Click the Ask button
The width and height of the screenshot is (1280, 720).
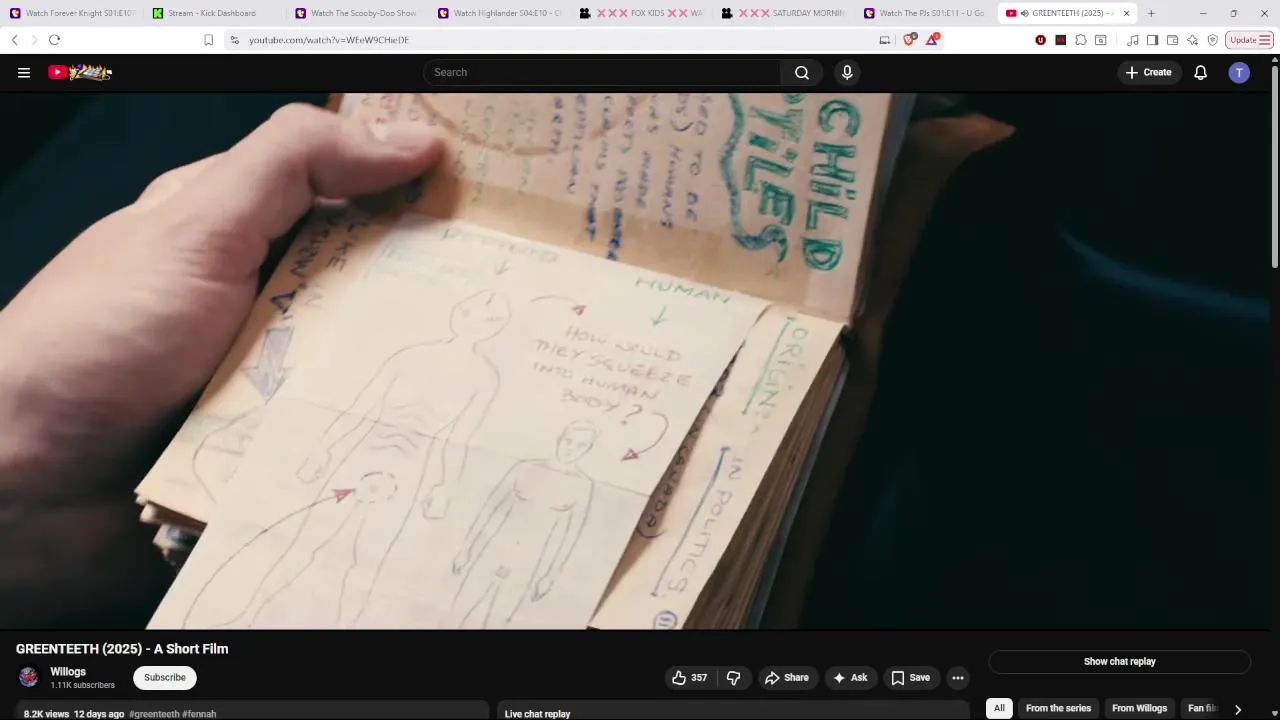(850, 678)
